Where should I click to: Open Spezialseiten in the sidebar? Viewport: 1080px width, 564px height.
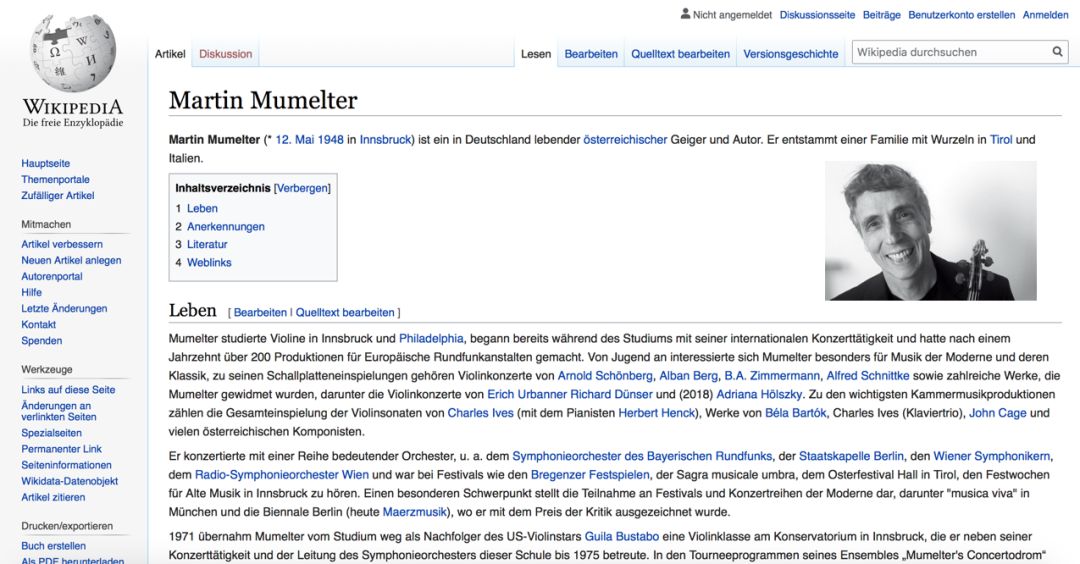(52, 432)
